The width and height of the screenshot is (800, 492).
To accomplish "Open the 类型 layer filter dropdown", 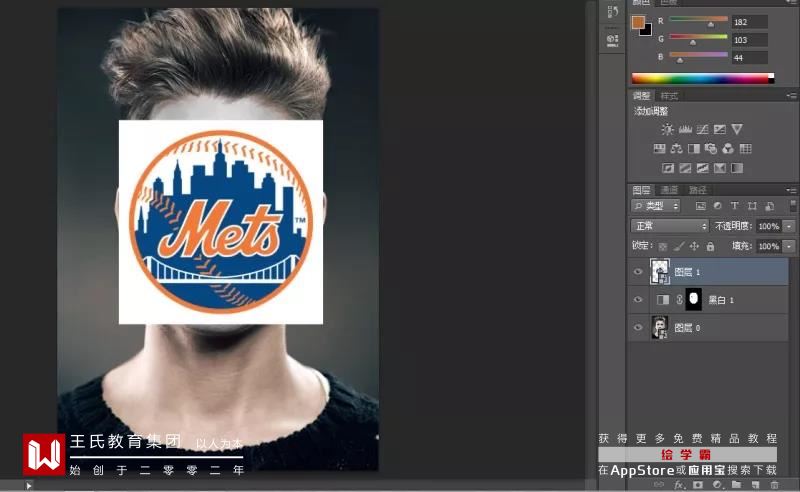I will click(656, 206).
